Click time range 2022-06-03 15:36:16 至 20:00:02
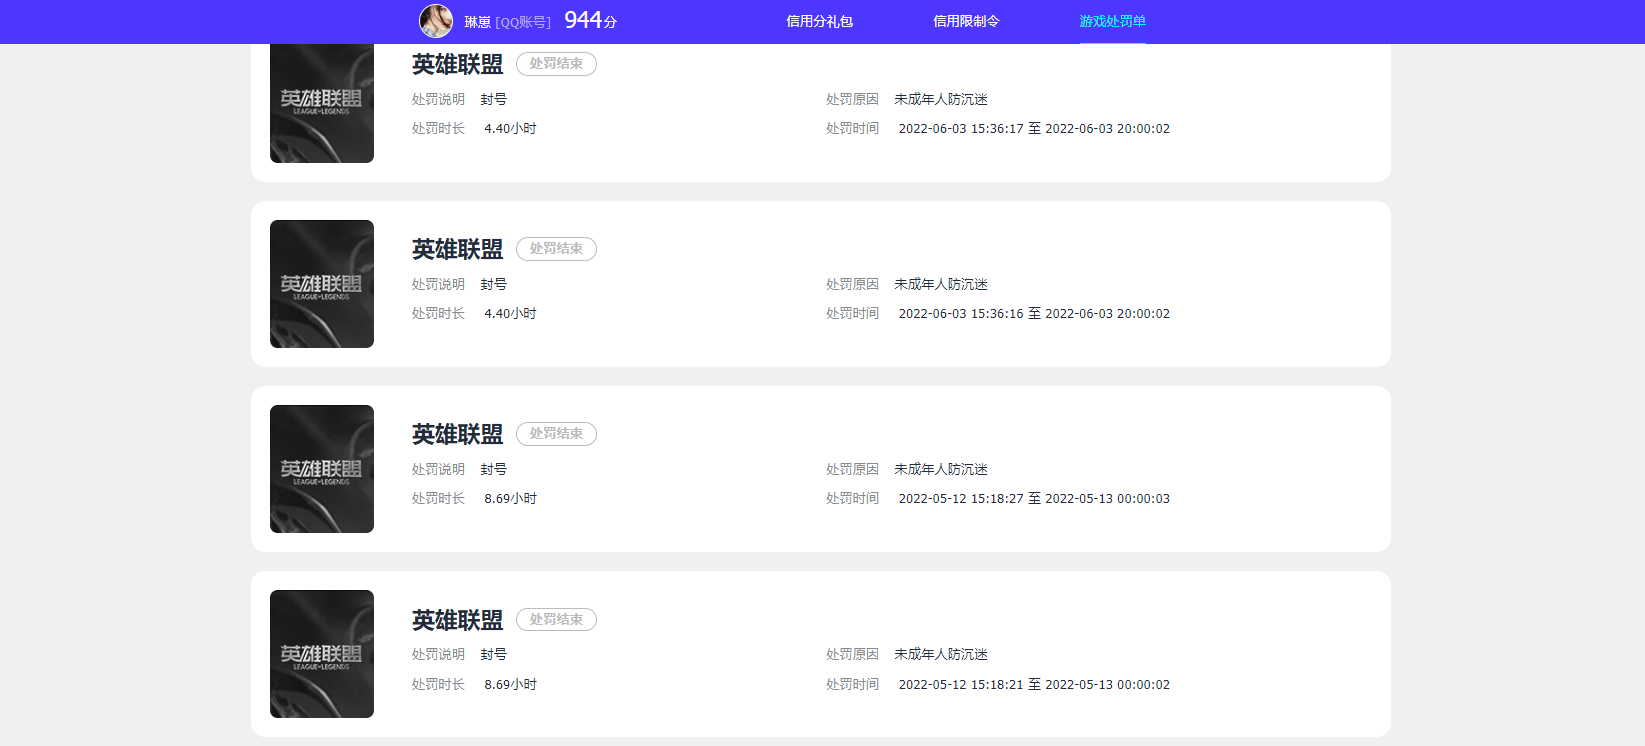 click(1034, 313)
